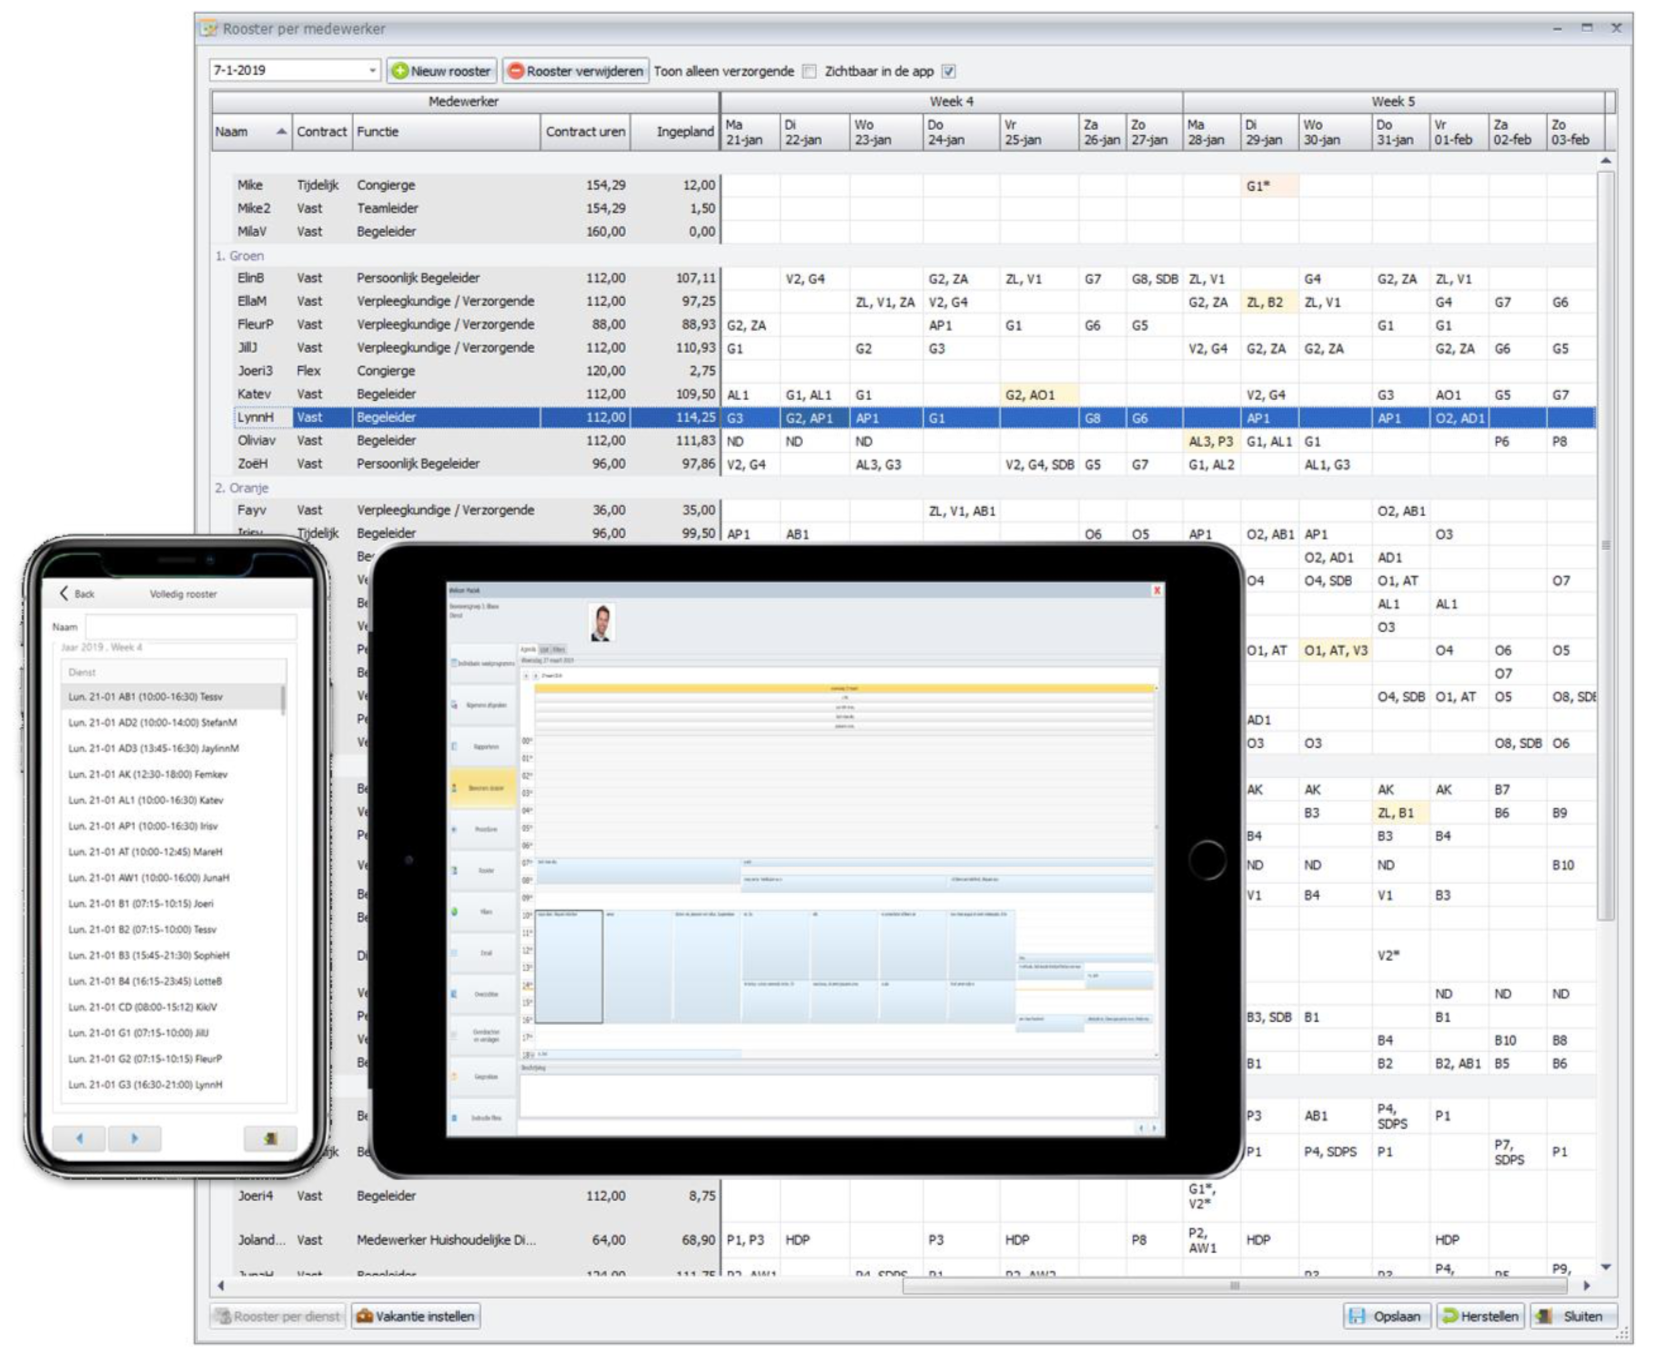Click the Sluiten exit icon
1654x1360 pixels.
pyautogui.click(x=1545, y=1316)
